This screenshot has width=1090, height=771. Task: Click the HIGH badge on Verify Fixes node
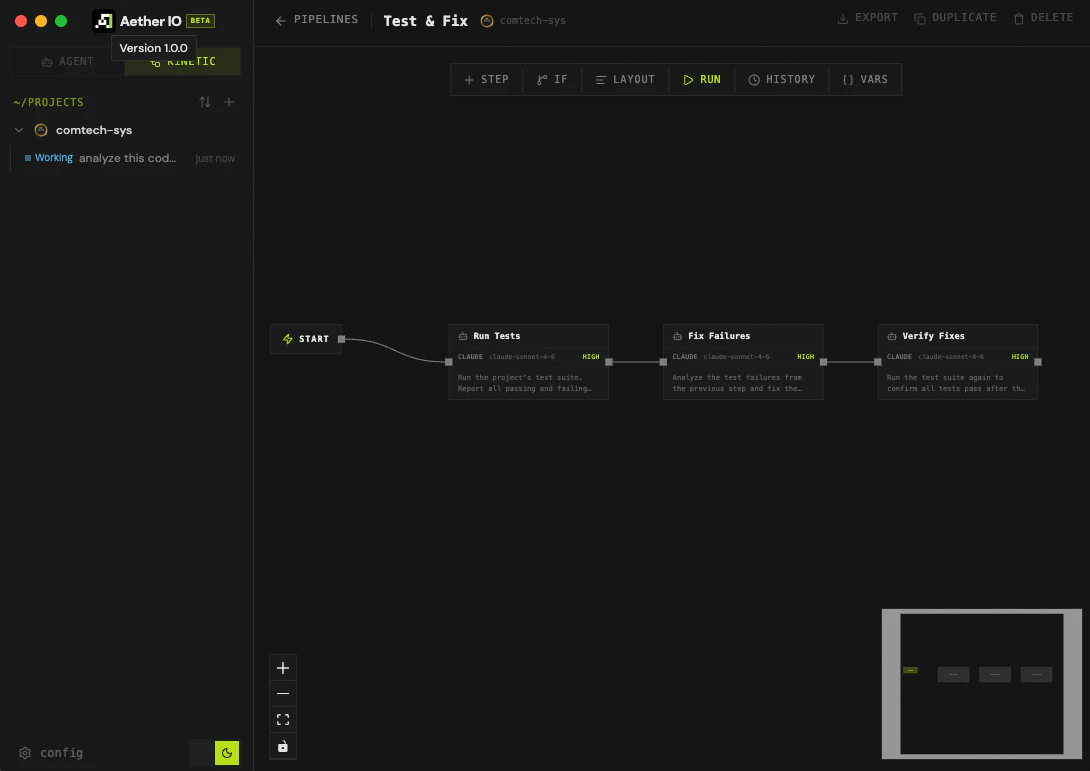[1020, 357]
